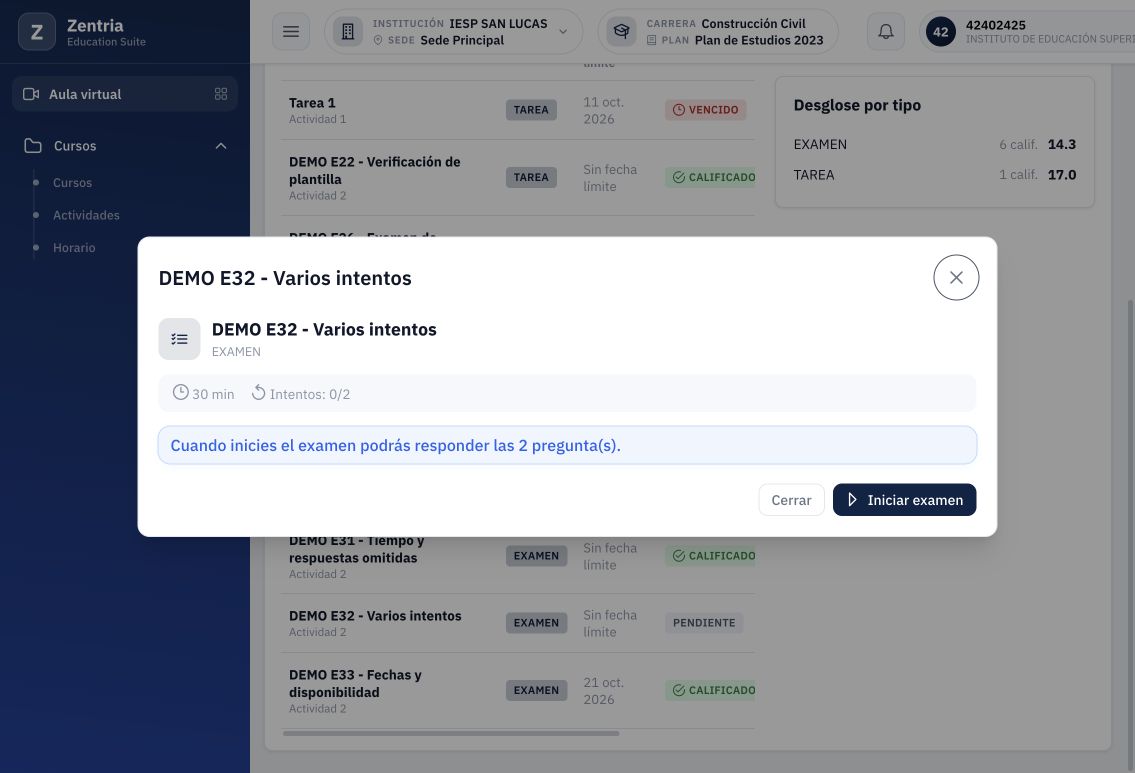
Task: Click the Aula virtual camera icon
Action: [x=31, y=94]
